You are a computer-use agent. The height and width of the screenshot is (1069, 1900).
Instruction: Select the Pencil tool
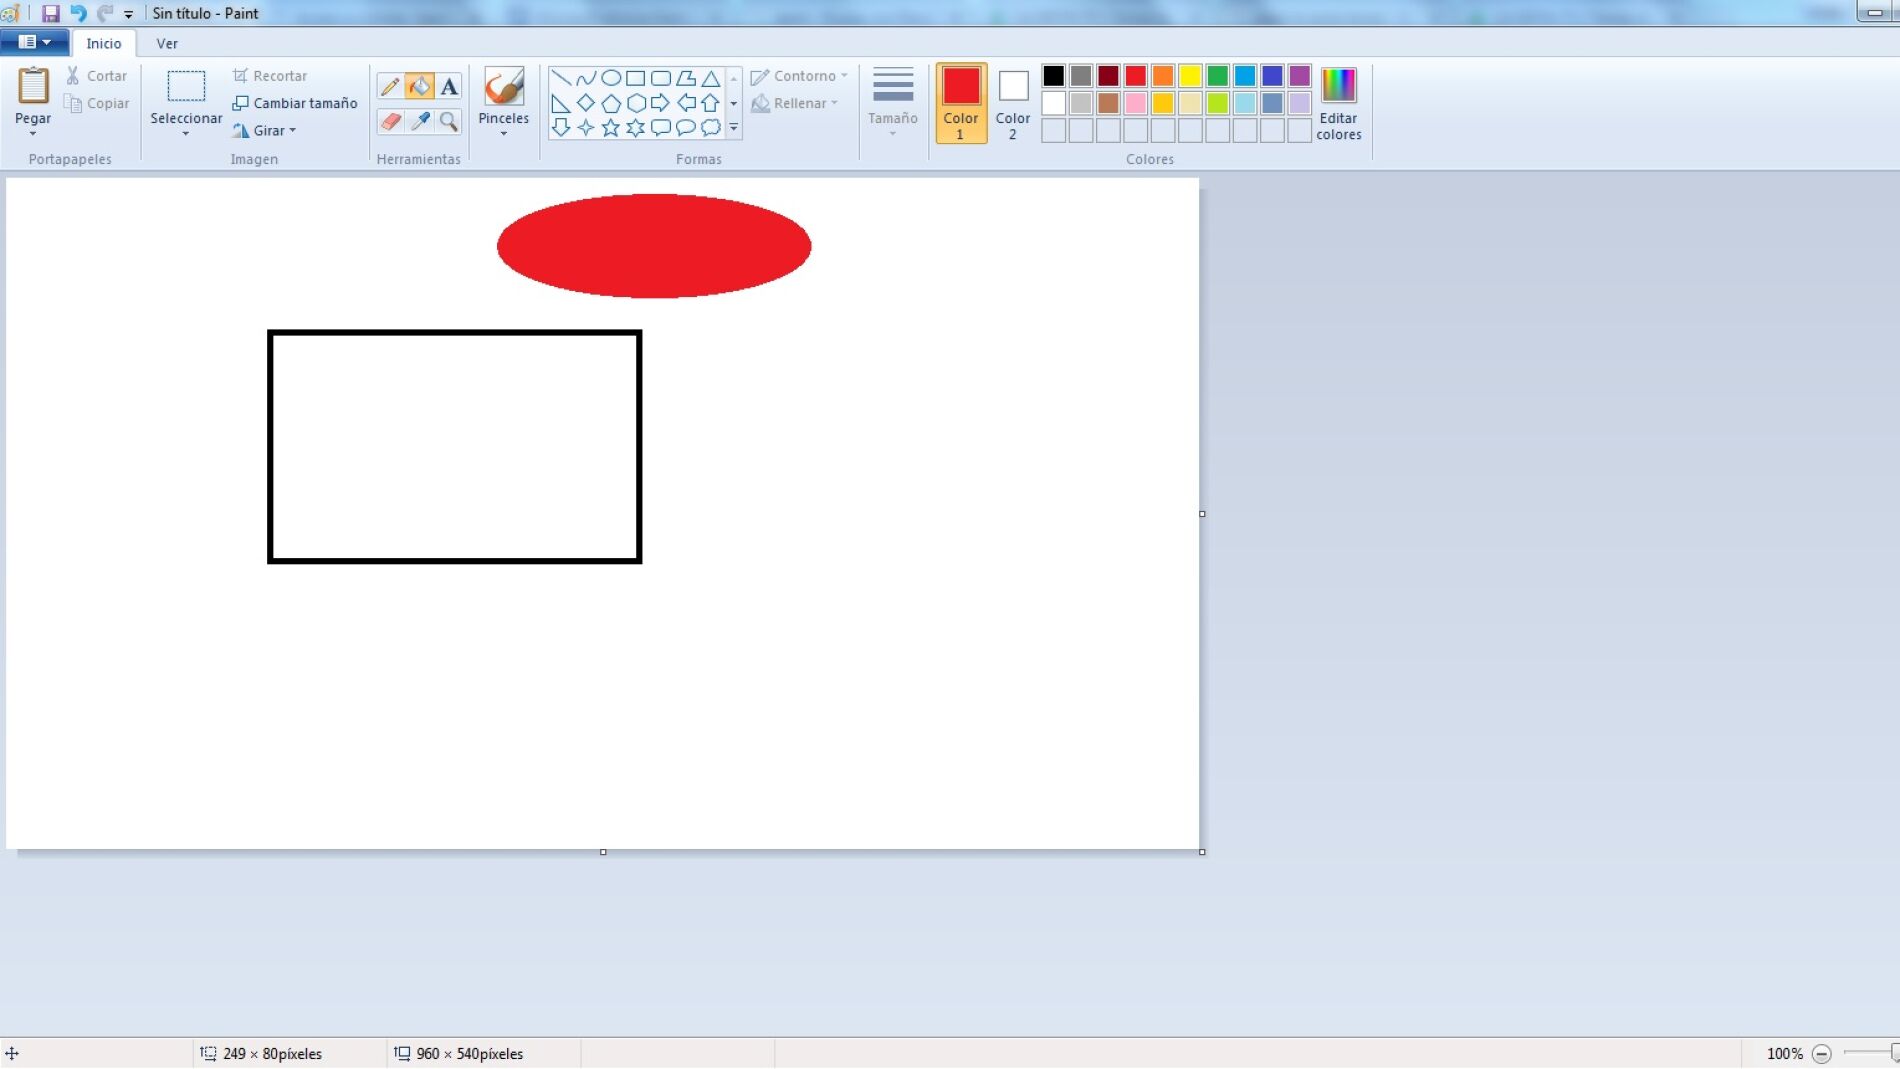point(390,86)
